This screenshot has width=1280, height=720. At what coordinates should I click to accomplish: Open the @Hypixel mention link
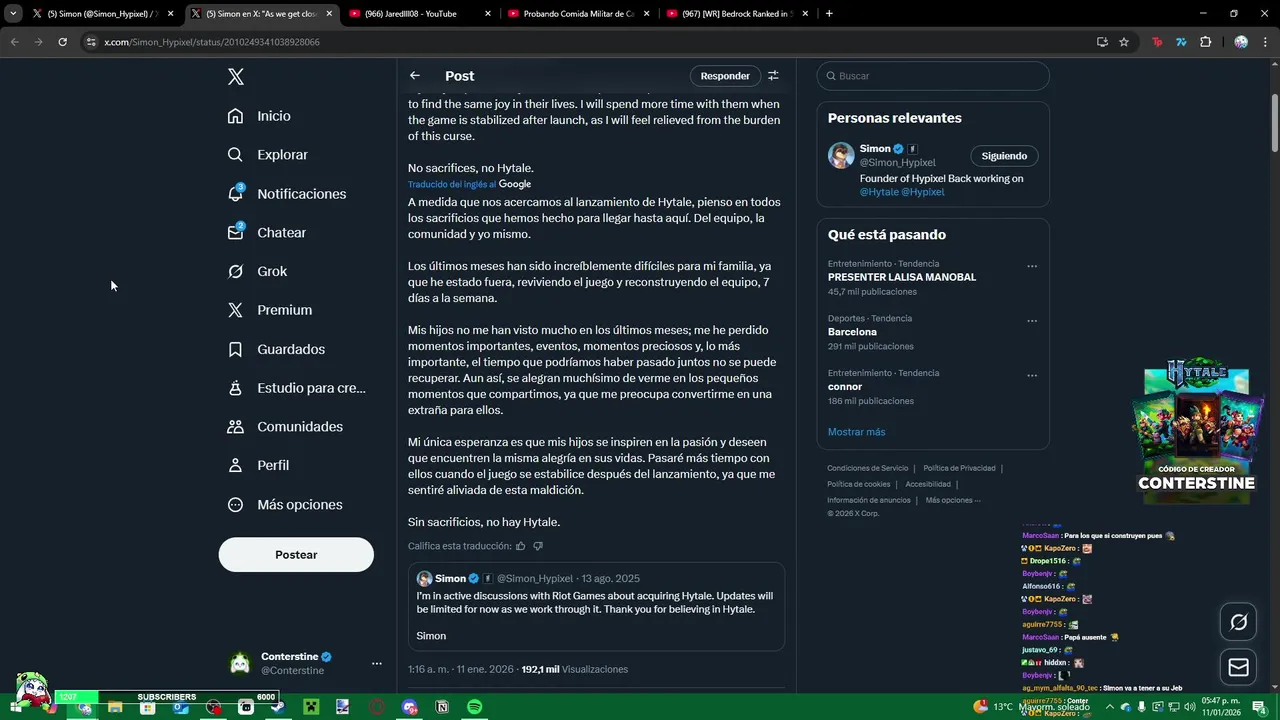(923, 192)
